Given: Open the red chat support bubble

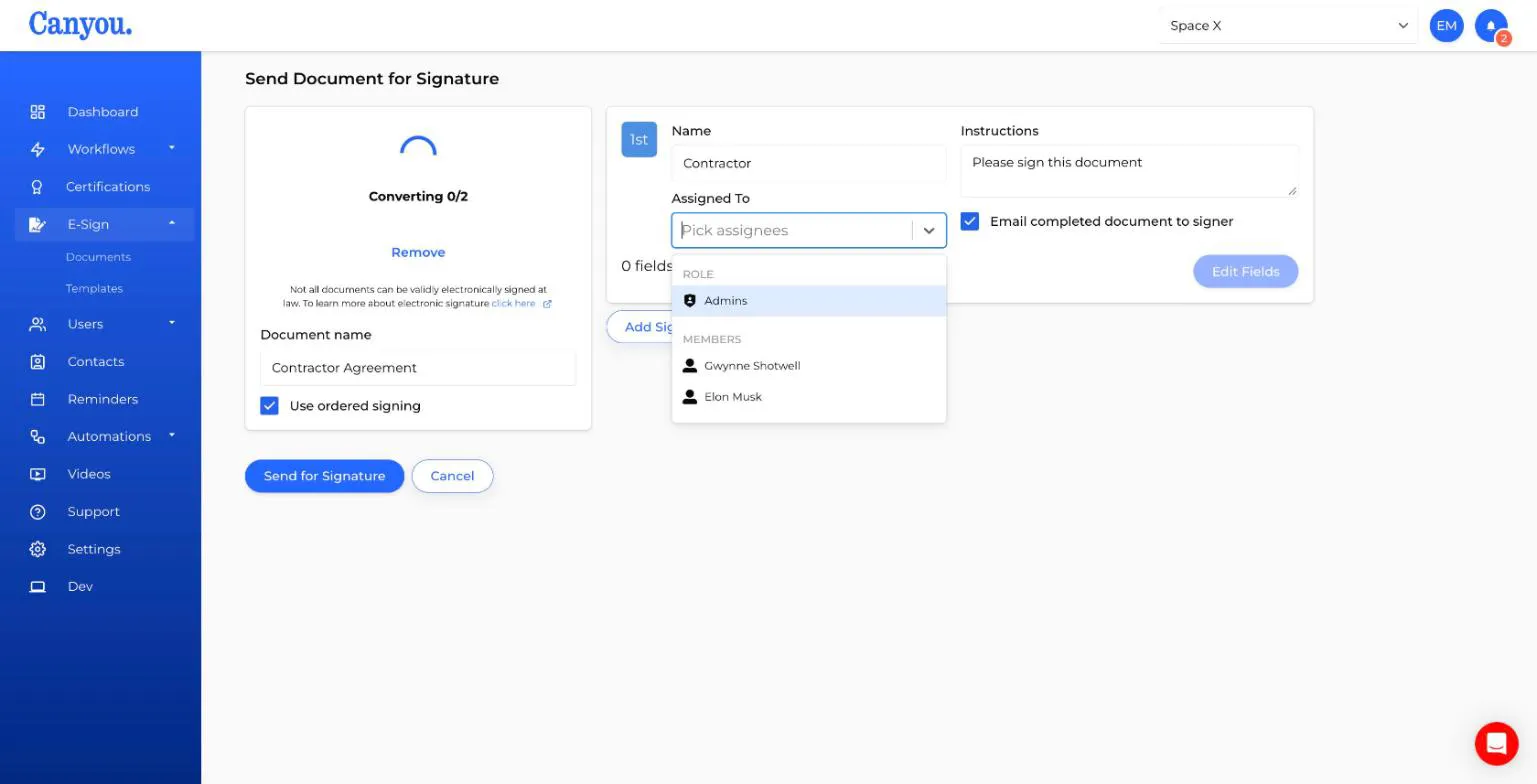Looking at the screenshot, I should [x=1496, y=743].
